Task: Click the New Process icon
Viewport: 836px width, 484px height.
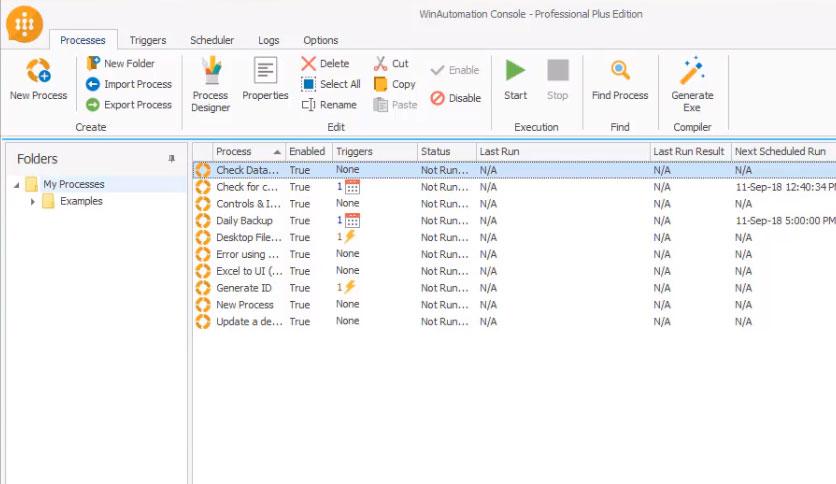Action: click(x=38, y=71)
